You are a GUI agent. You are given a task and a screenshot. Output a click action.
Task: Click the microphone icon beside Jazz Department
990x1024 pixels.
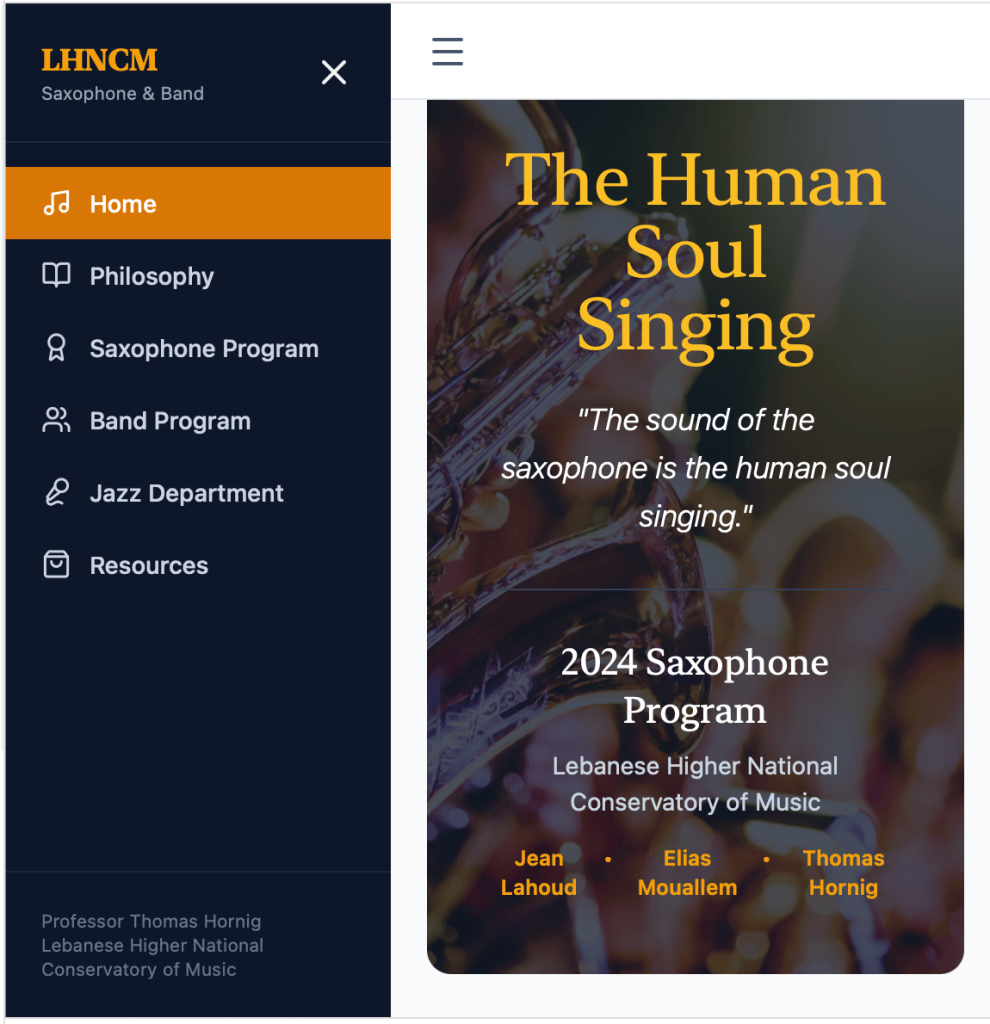(x=56, y=493)
